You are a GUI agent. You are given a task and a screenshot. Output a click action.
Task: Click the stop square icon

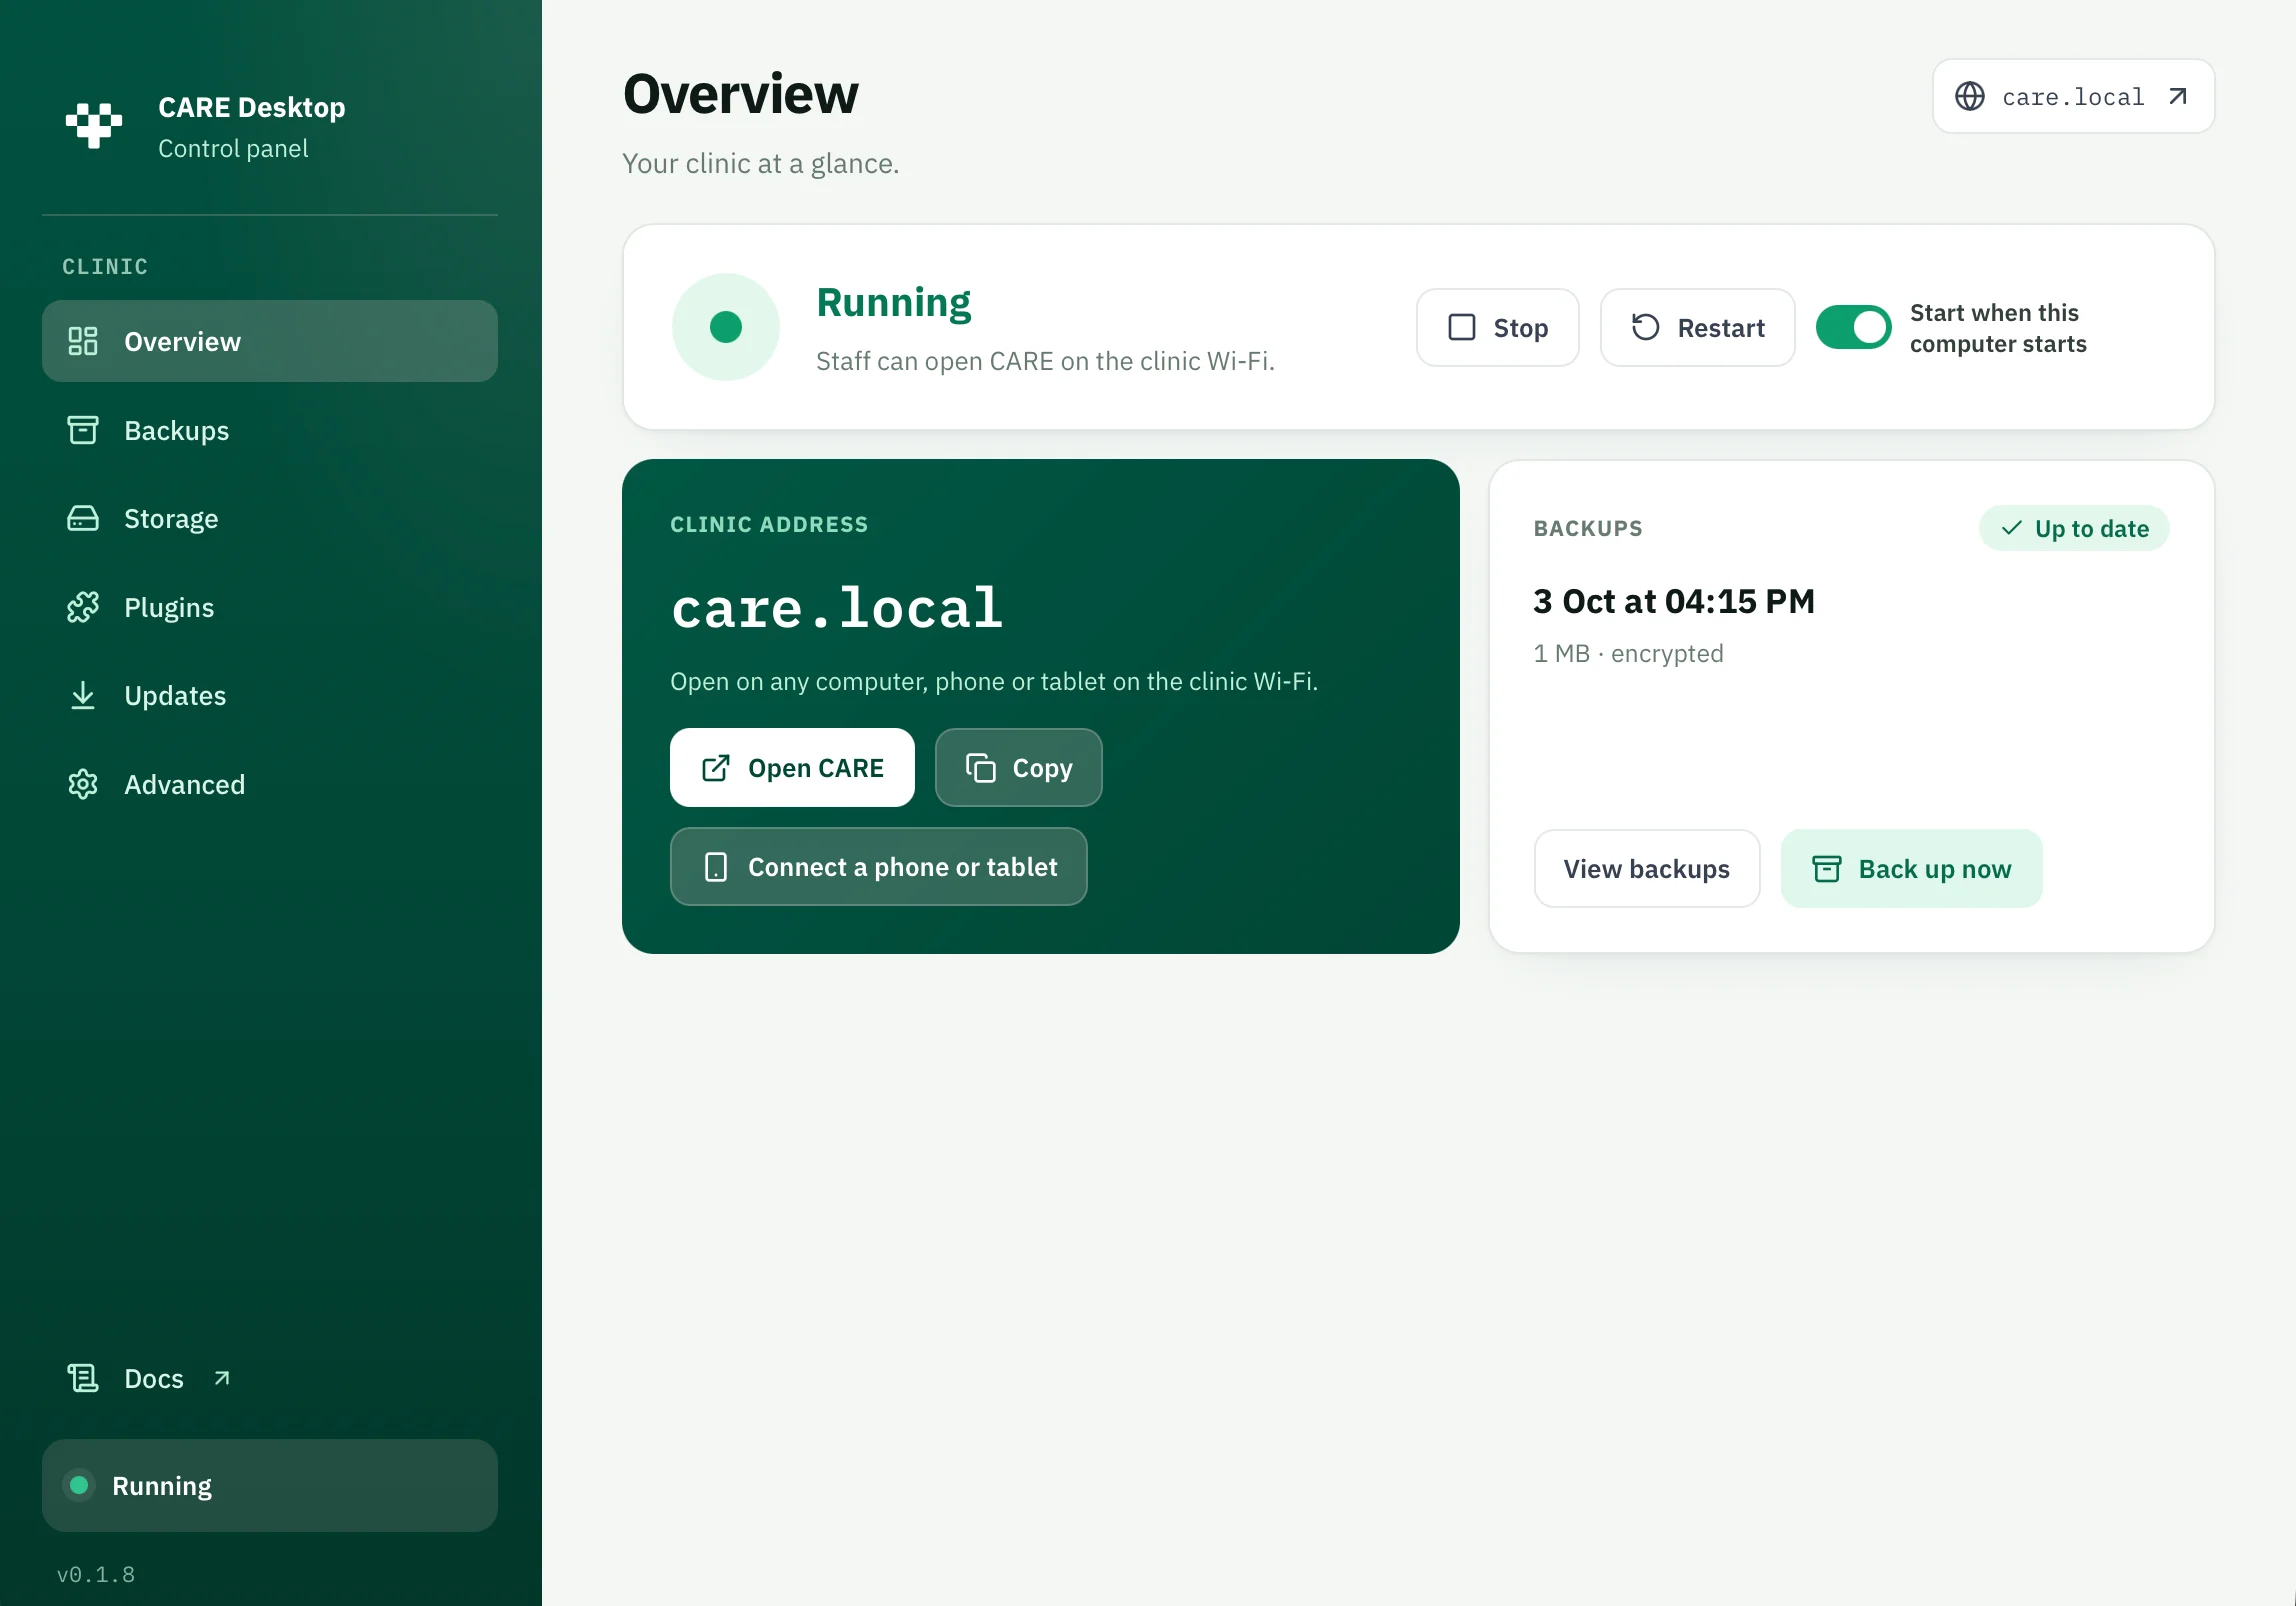(x=1461, y=327)
